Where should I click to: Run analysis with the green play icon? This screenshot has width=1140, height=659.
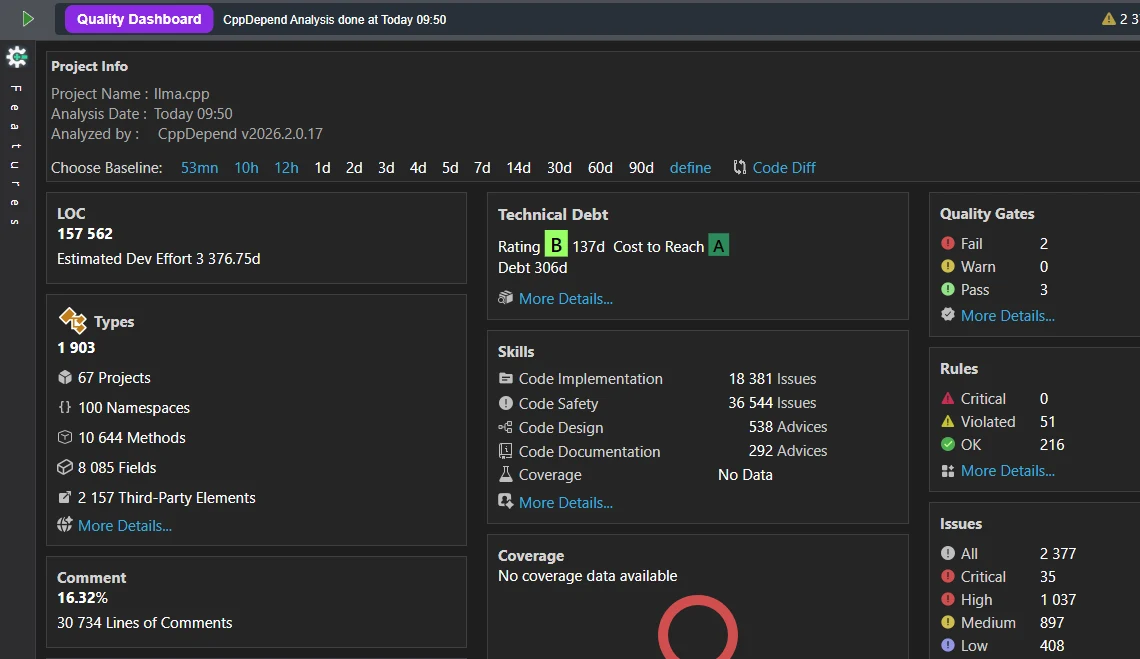point(28,19)
